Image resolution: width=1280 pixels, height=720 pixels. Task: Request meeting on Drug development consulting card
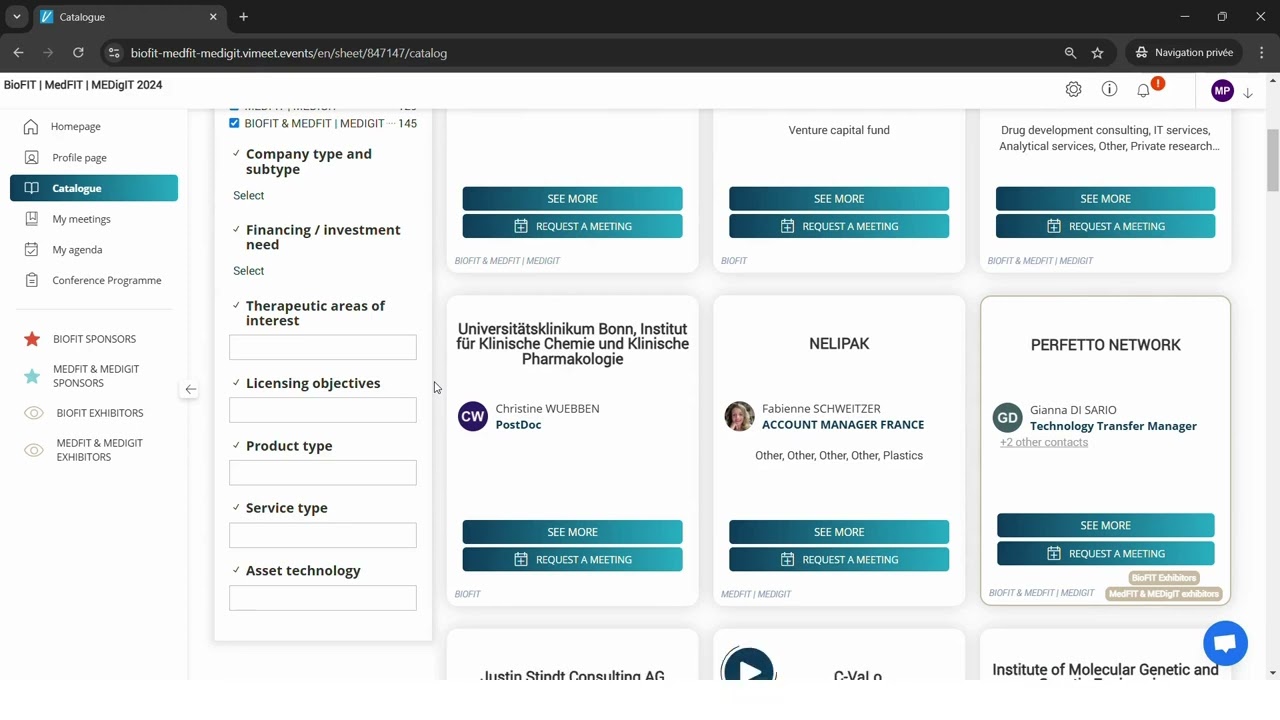pos(1106,226)
